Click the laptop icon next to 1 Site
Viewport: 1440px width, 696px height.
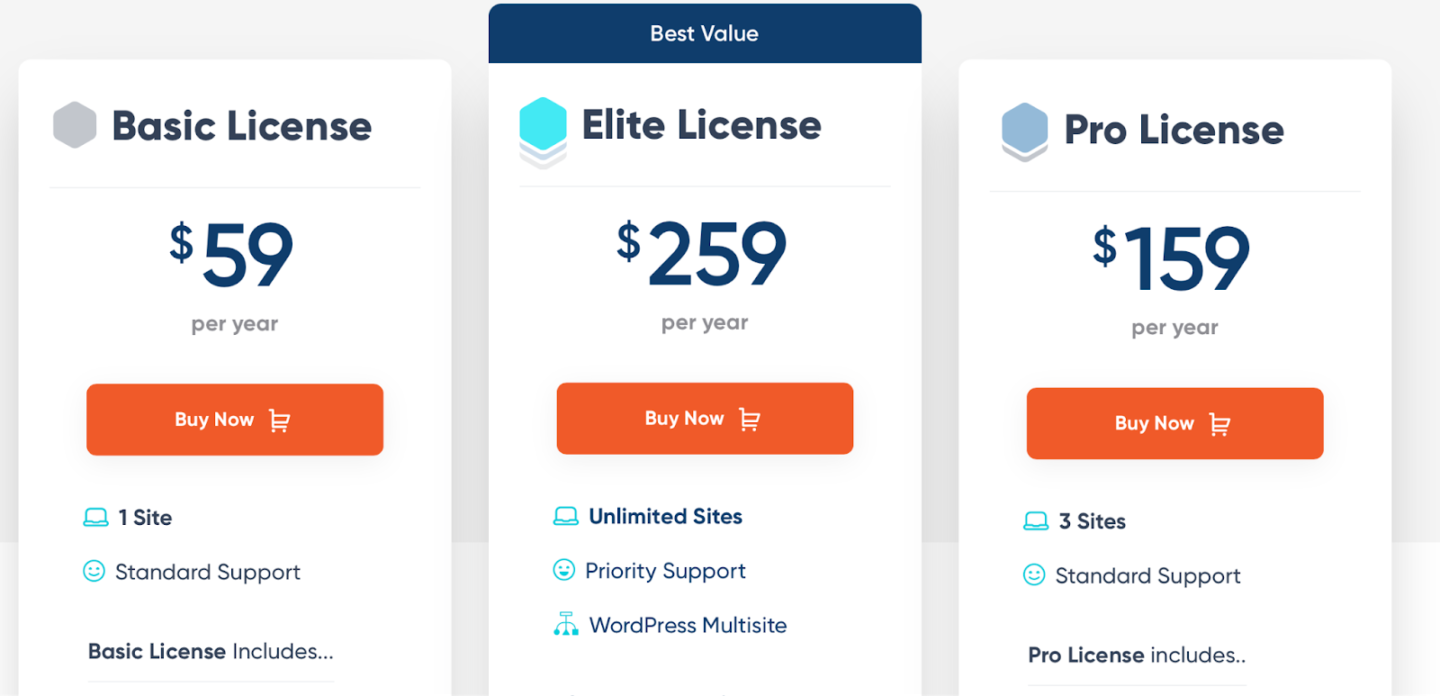96,517
